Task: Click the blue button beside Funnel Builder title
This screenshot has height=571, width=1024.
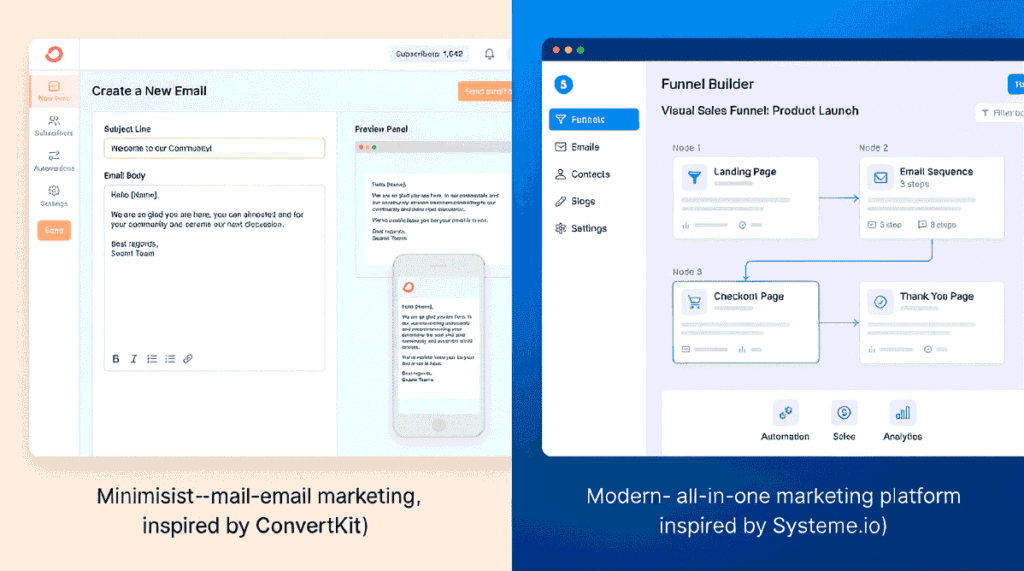Action: pos(1016,84)
